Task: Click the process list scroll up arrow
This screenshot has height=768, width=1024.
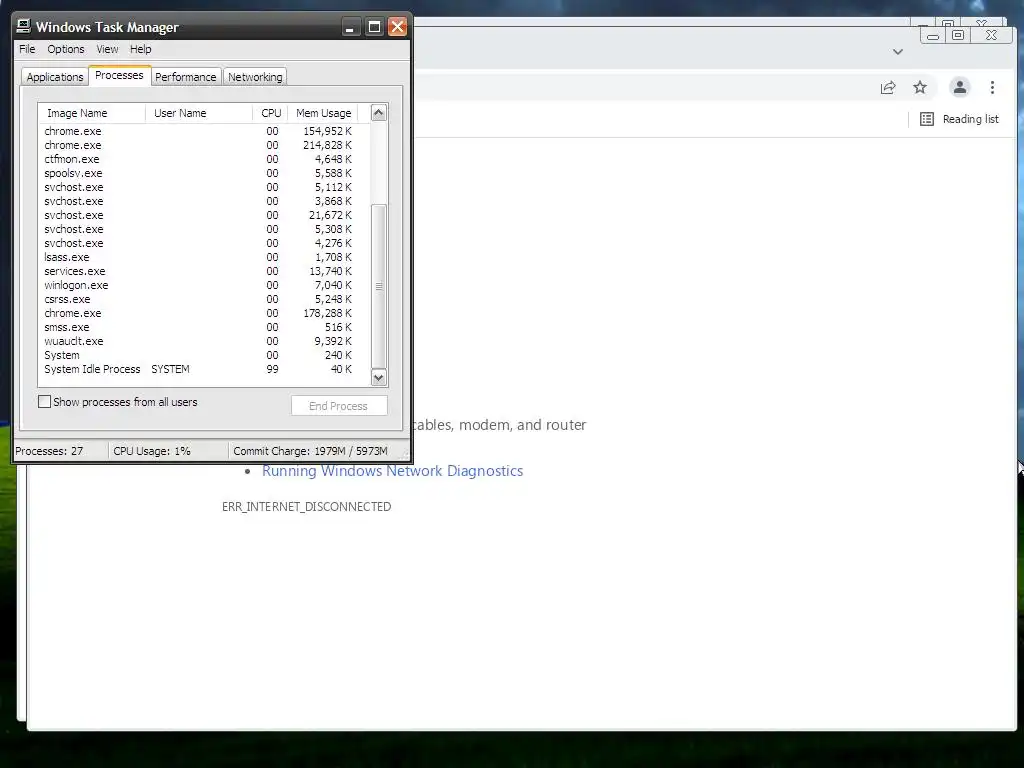Action: [x=379, y=113]
